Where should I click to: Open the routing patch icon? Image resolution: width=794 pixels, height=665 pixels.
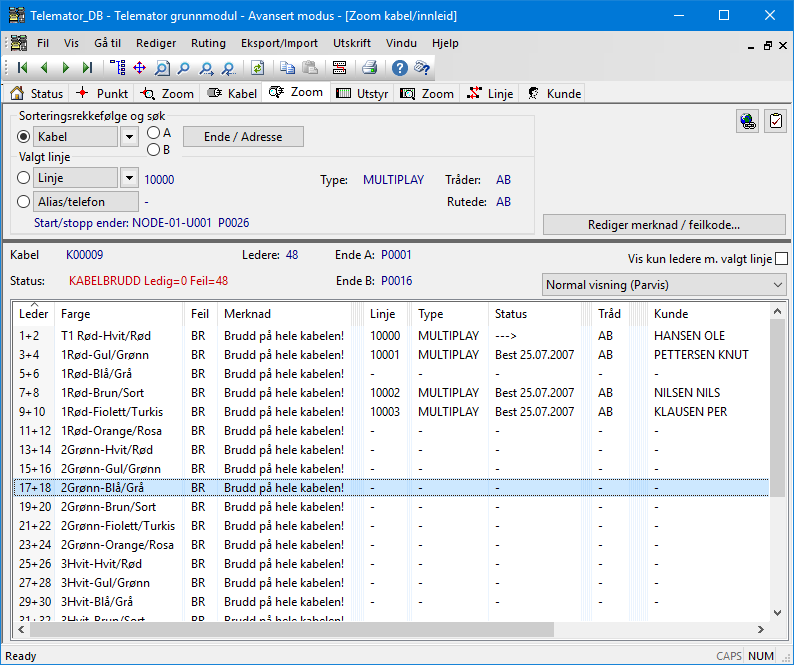coord(339,67)
